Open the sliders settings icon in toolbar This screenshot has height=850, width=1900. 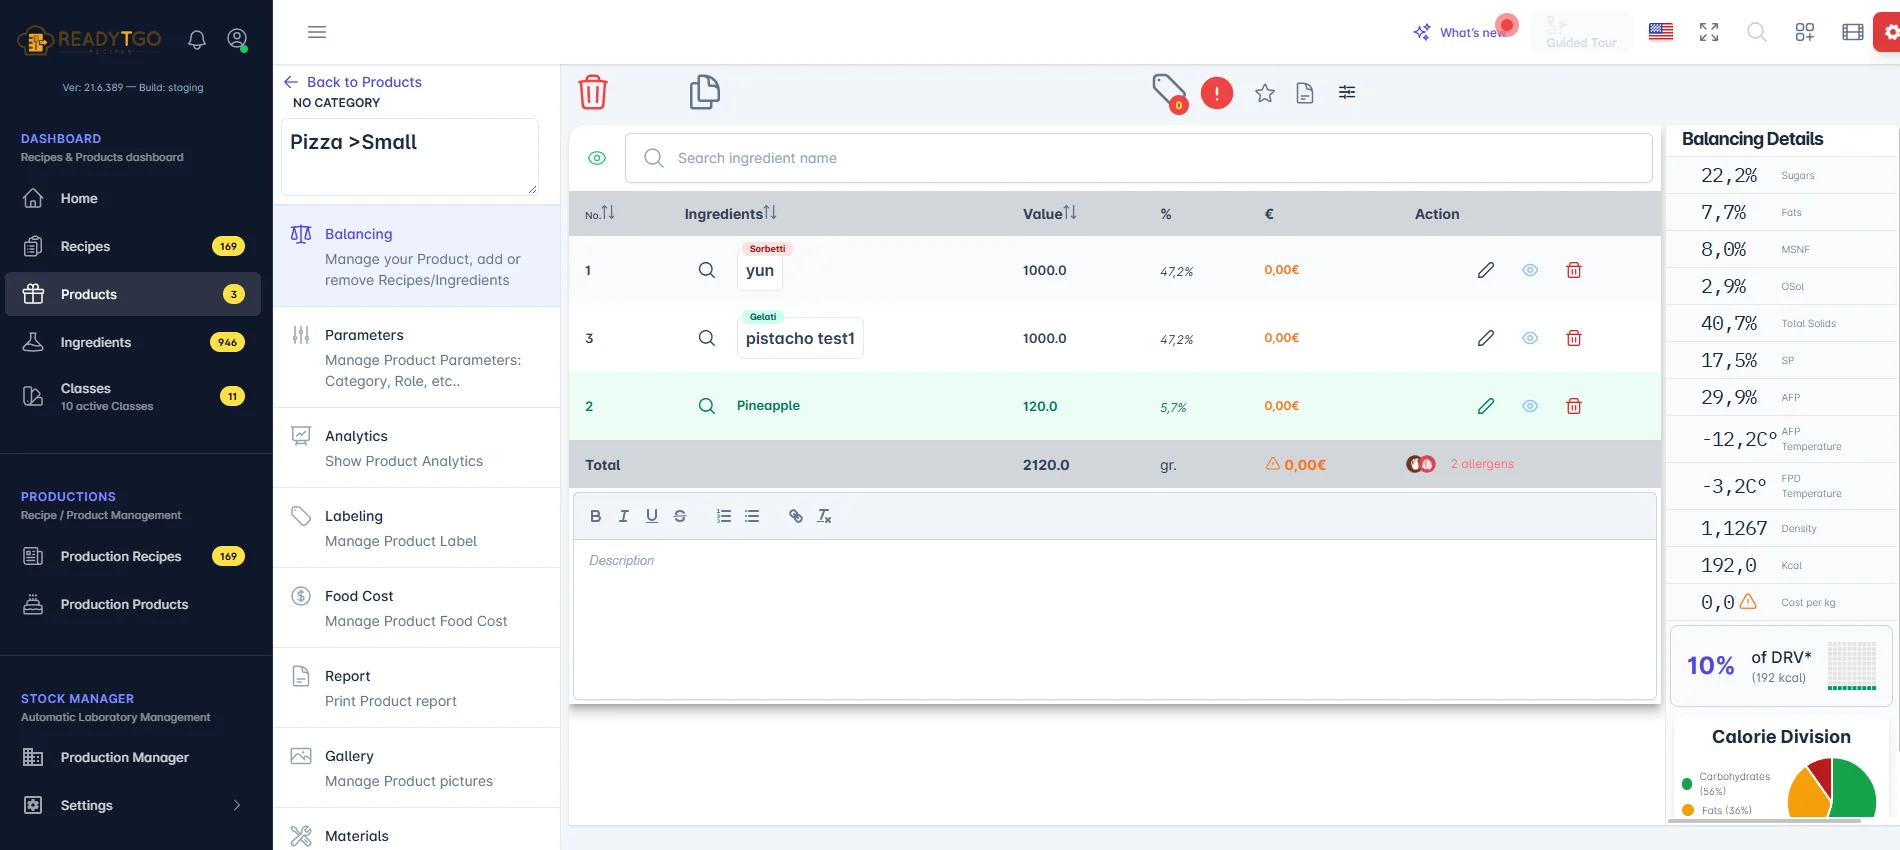tap(1347, 92)
